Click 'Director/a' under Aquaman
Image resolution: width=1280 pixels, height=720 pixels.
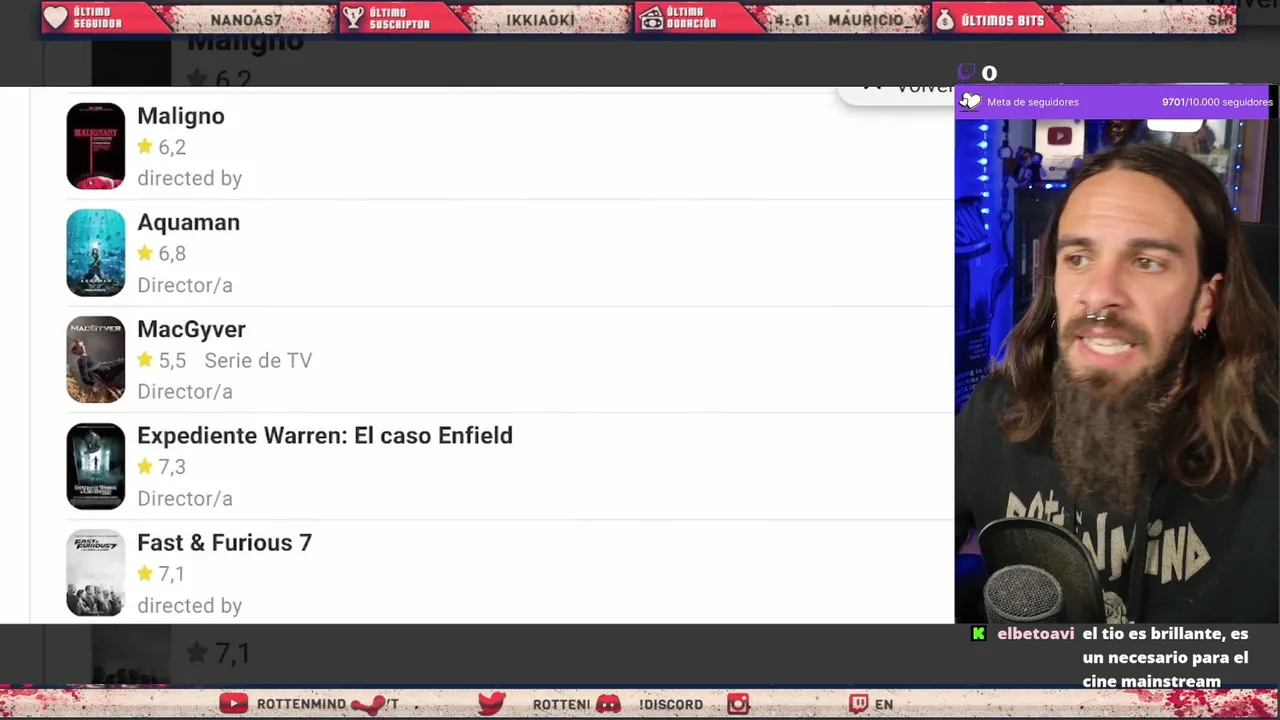coord(185,285)
